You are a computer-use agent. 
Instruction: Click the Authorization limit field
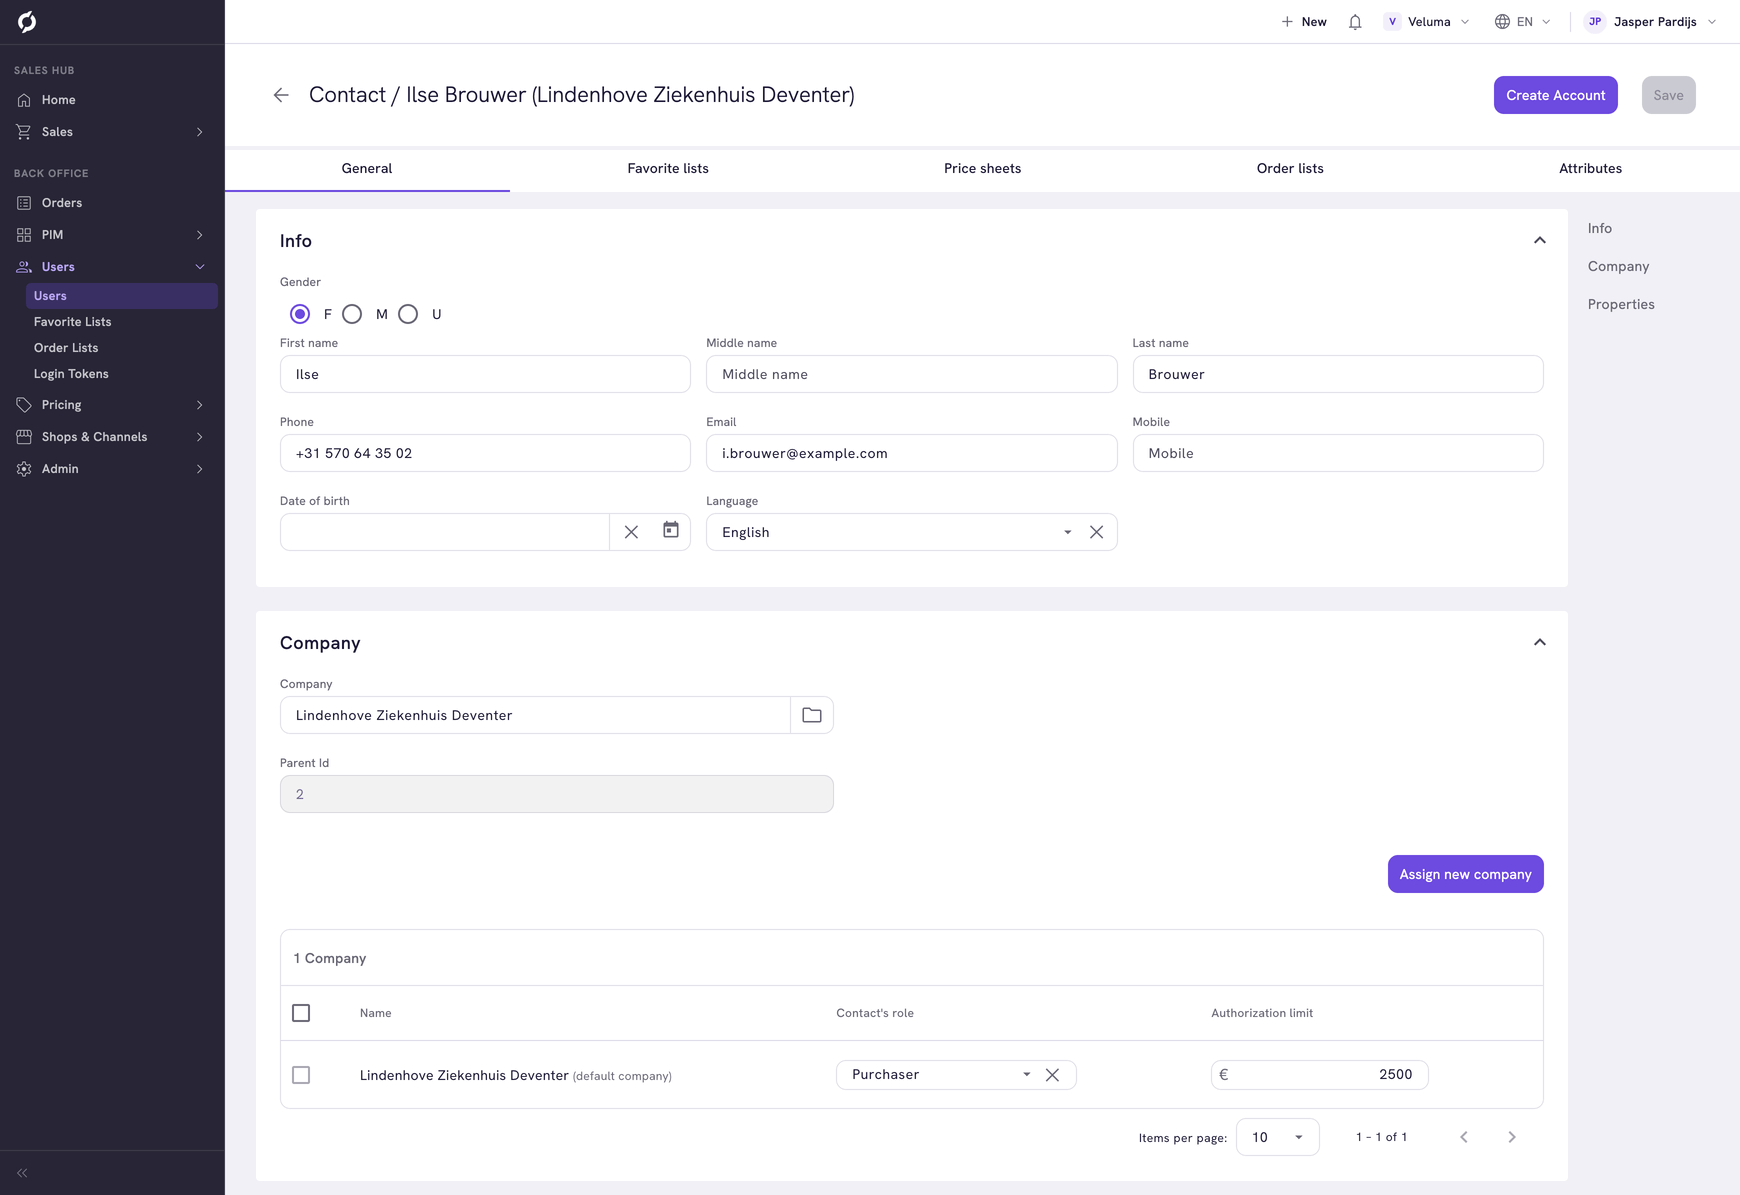point(1319,1075)
